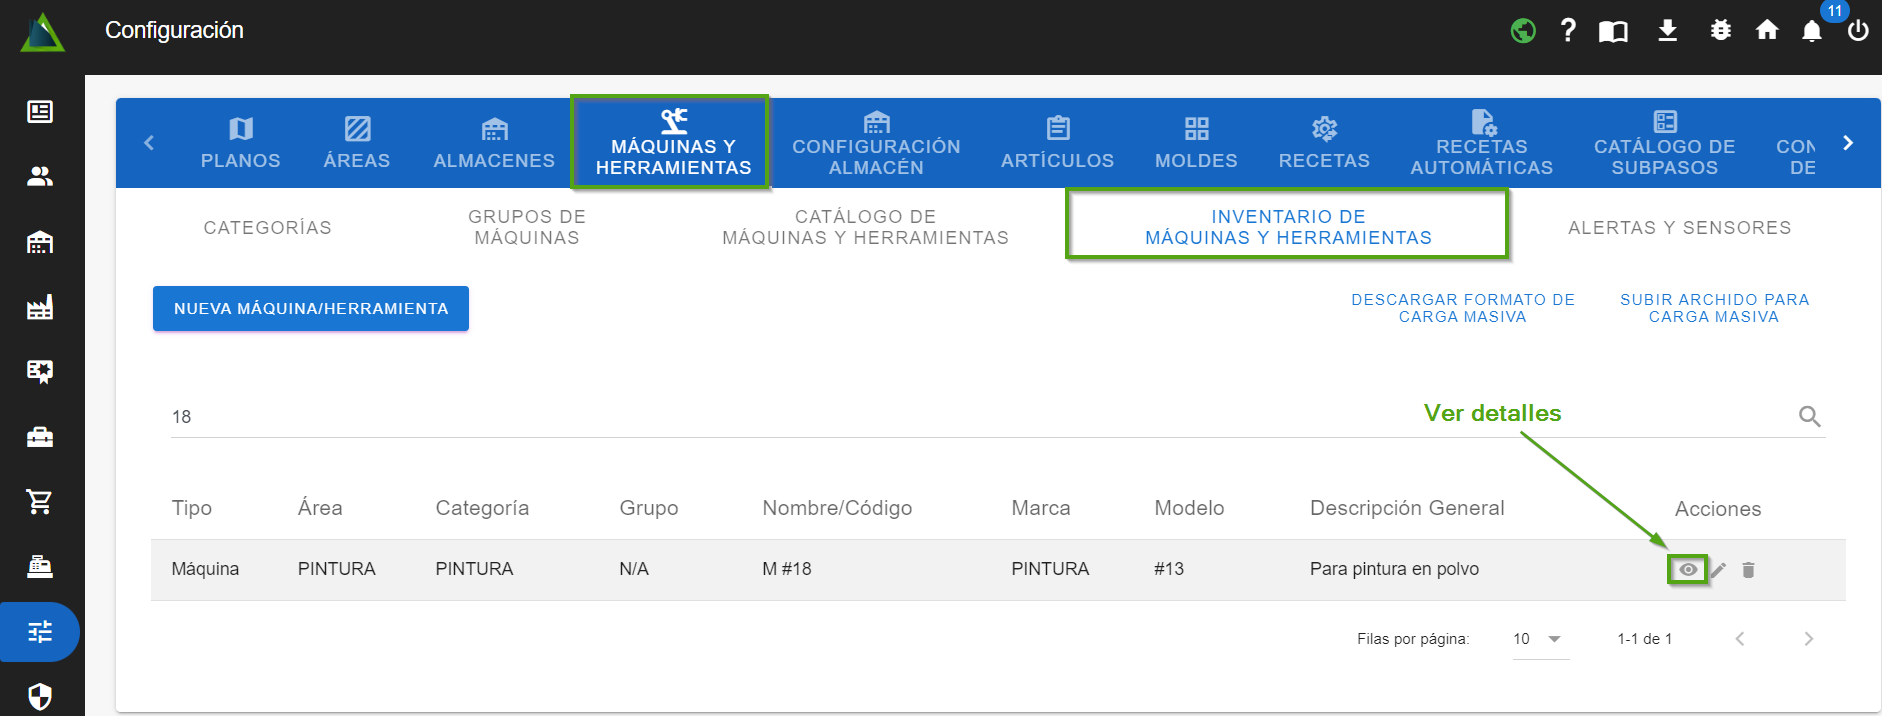Delete the M #18 row using trash icon
The image size is (1882, 716).
[x=1748, y=570]
